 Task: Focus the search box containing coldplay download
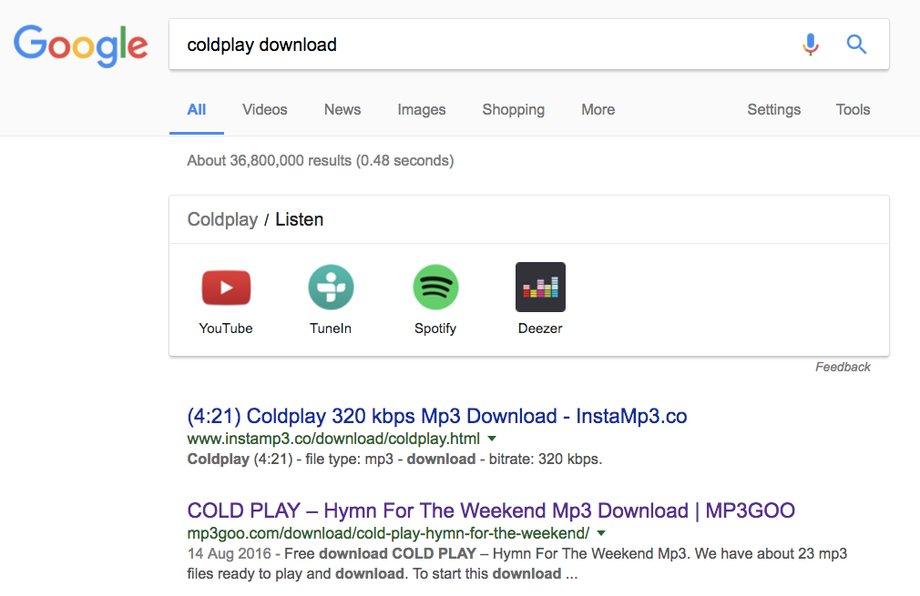point(481,45)
